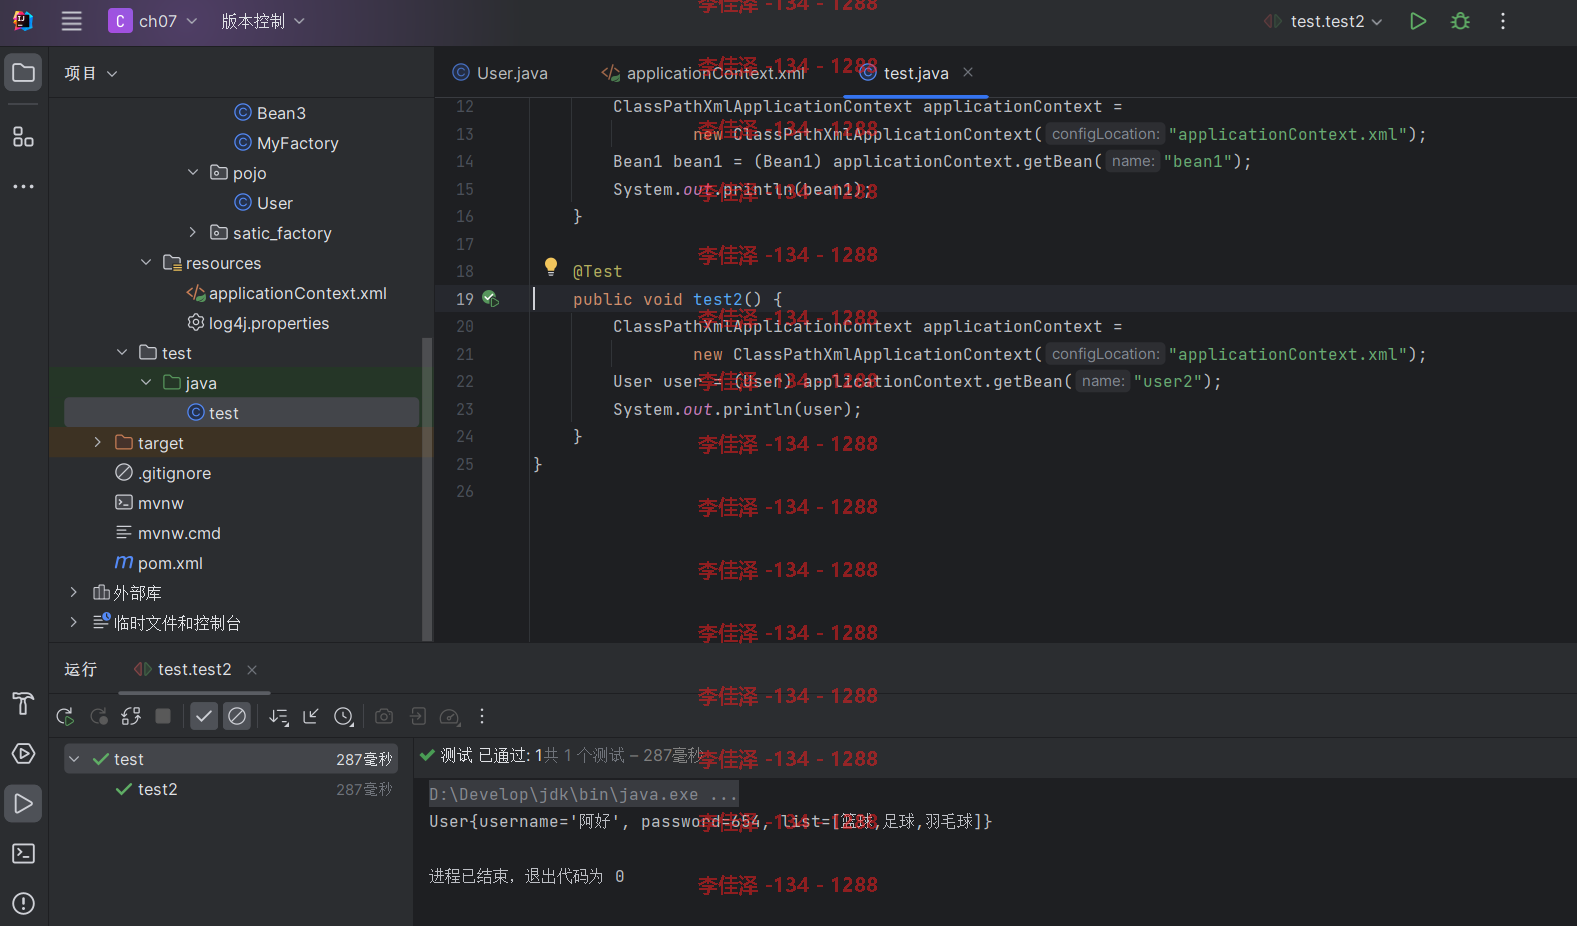Viewport: 1577px width, 926px height.
Task: Debug test.test2 with bug icon
Action: pos(1460,21)
